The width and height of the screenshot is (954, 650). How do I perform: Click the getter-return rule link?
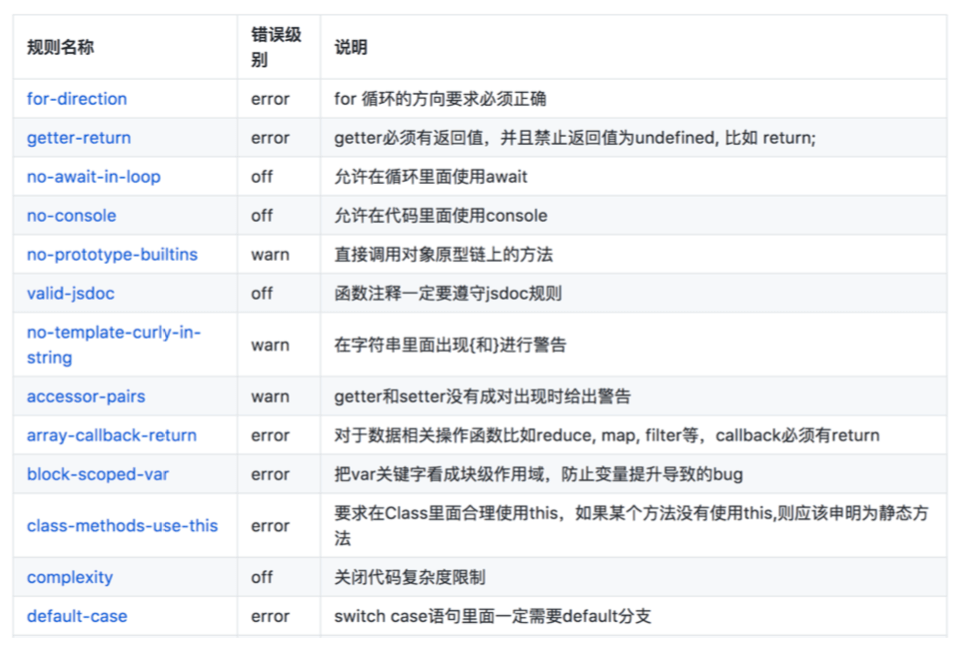coord(79,138)
